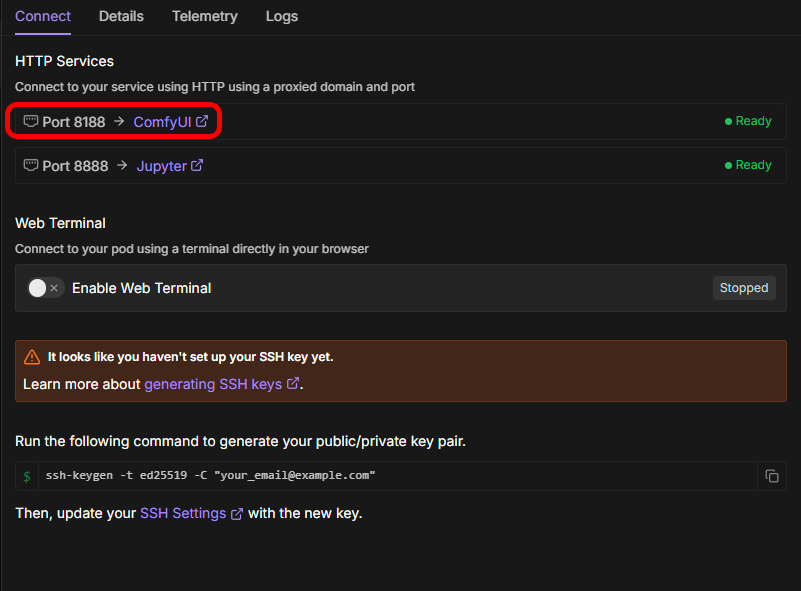Image resolution: width=801 pixels, height=591 pixels.
Task: Click the port icon beside Port 8888
Action: [31, 165]
